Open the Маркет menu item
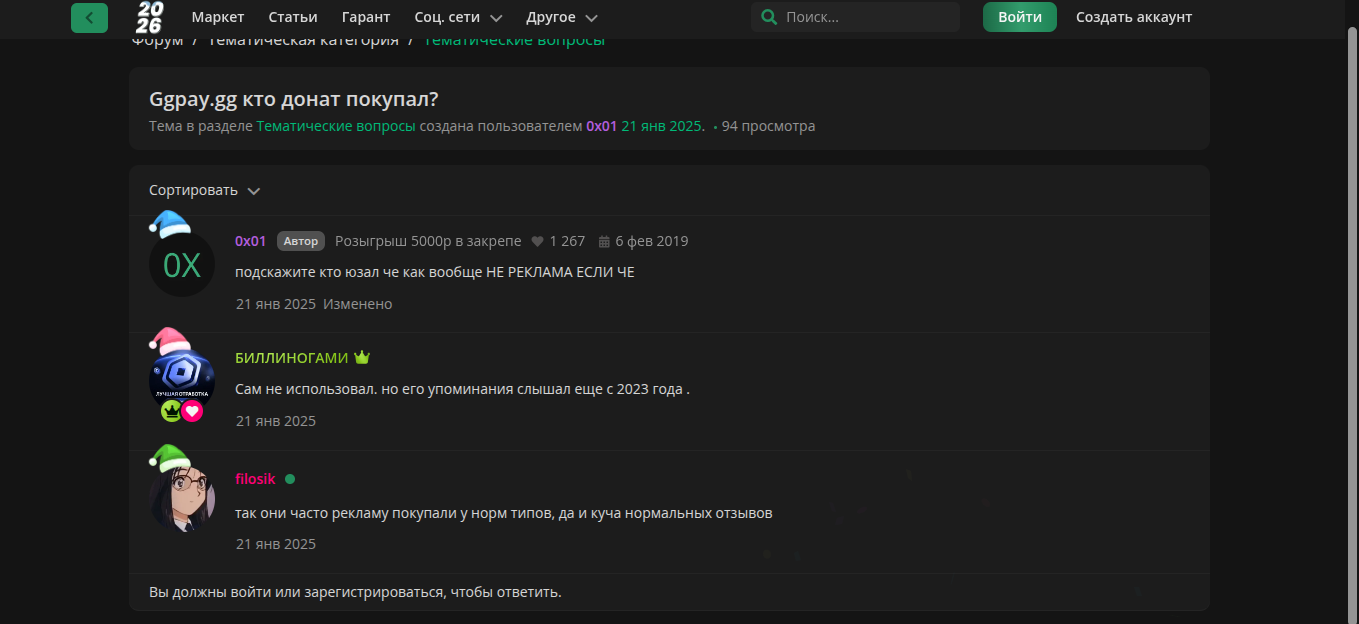The height and width of the screenshot is (624, 1359). [218, 17]
